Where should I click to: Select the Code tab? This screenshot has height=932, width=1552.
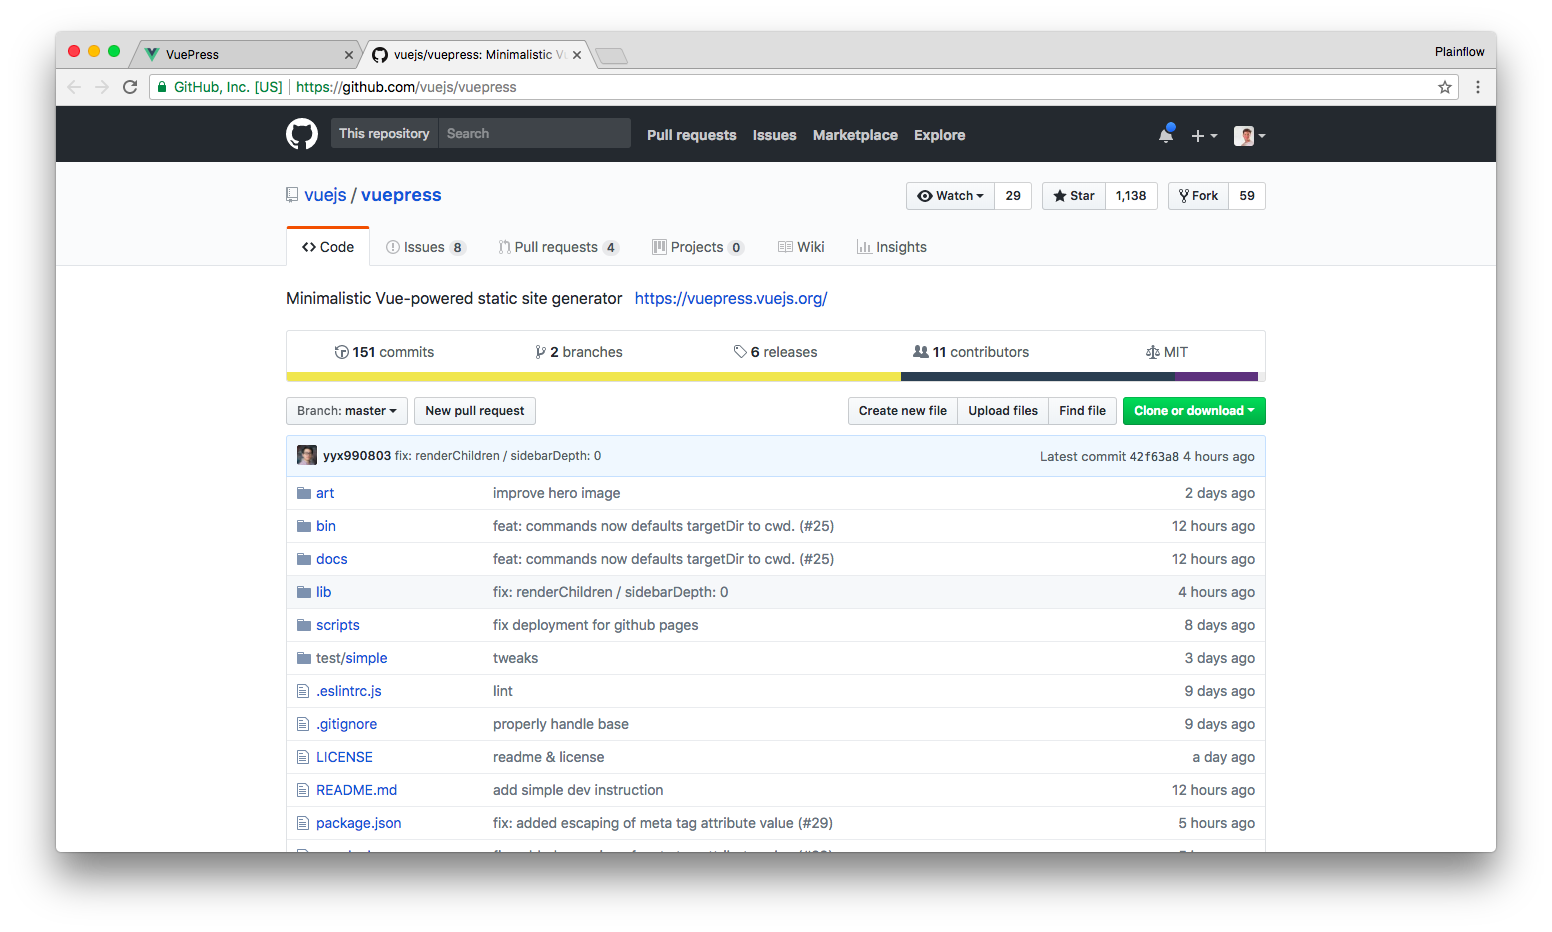click(328, 247)
